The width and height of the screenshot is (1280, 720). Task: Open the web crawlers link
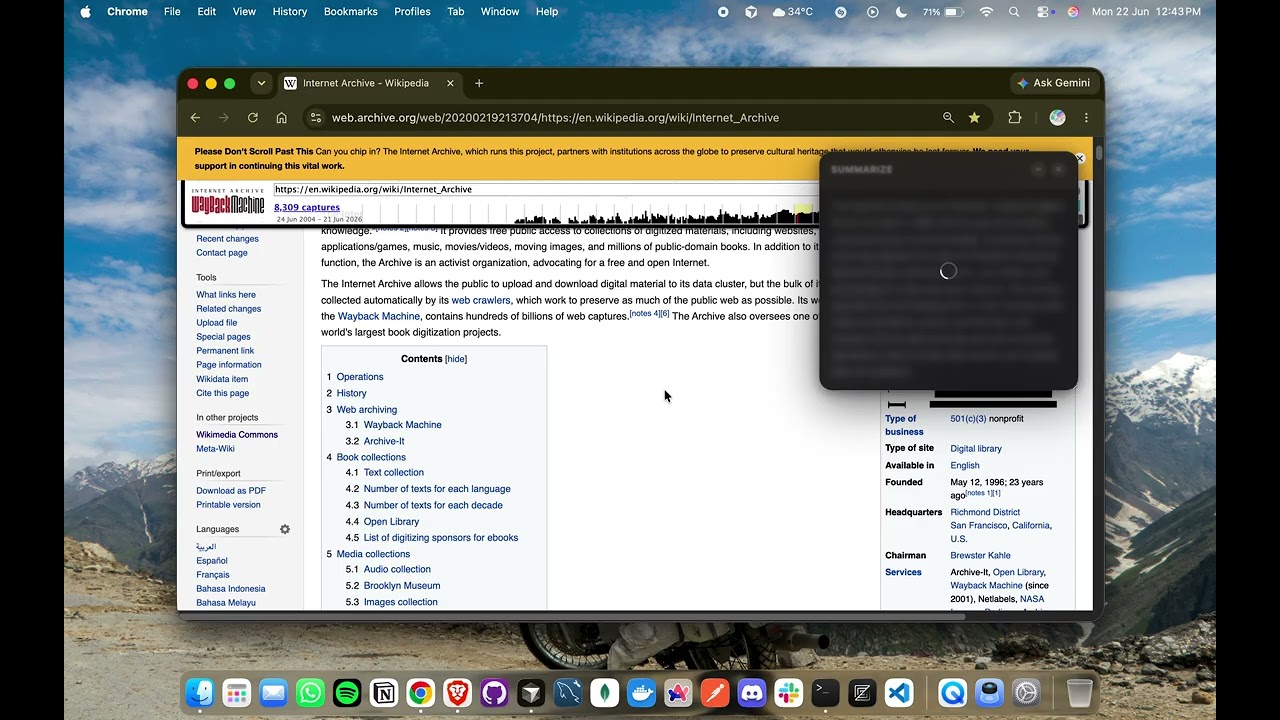481,300
